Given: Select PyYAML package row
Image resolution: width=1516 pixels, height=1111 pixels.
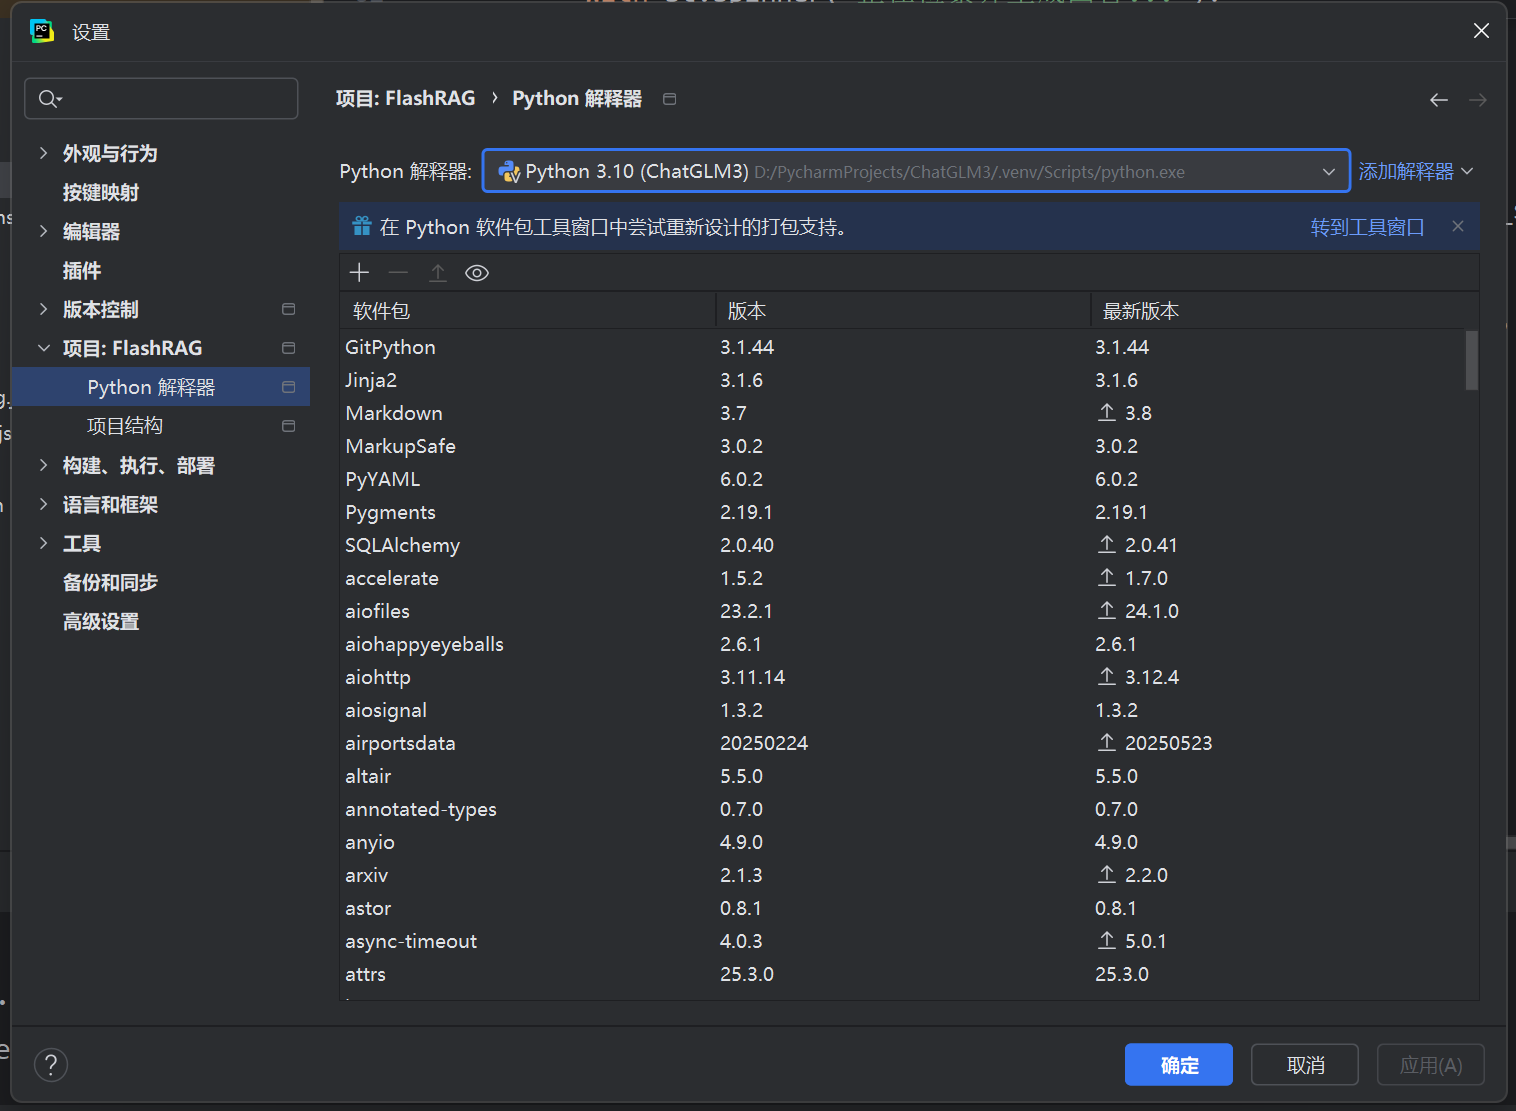Looking at the screenshot, I should point(903,479).
